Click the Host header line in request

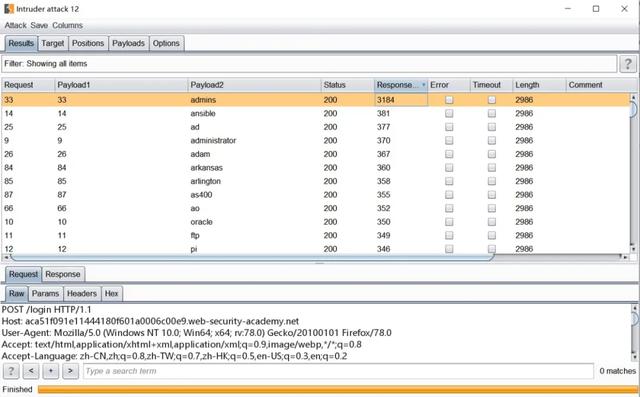point(150,321)
